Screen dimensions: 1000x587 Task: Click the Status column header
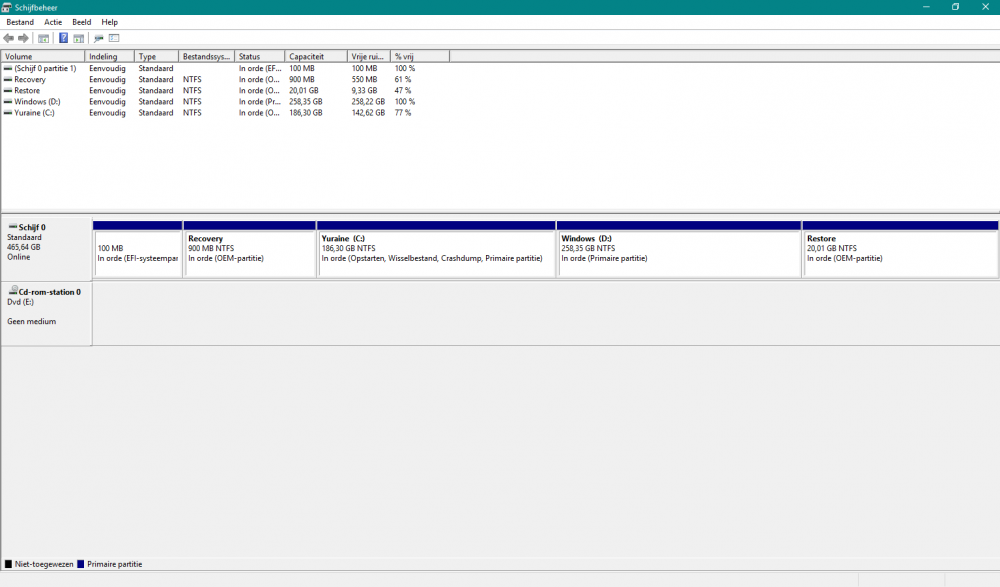tap(259, 57)
